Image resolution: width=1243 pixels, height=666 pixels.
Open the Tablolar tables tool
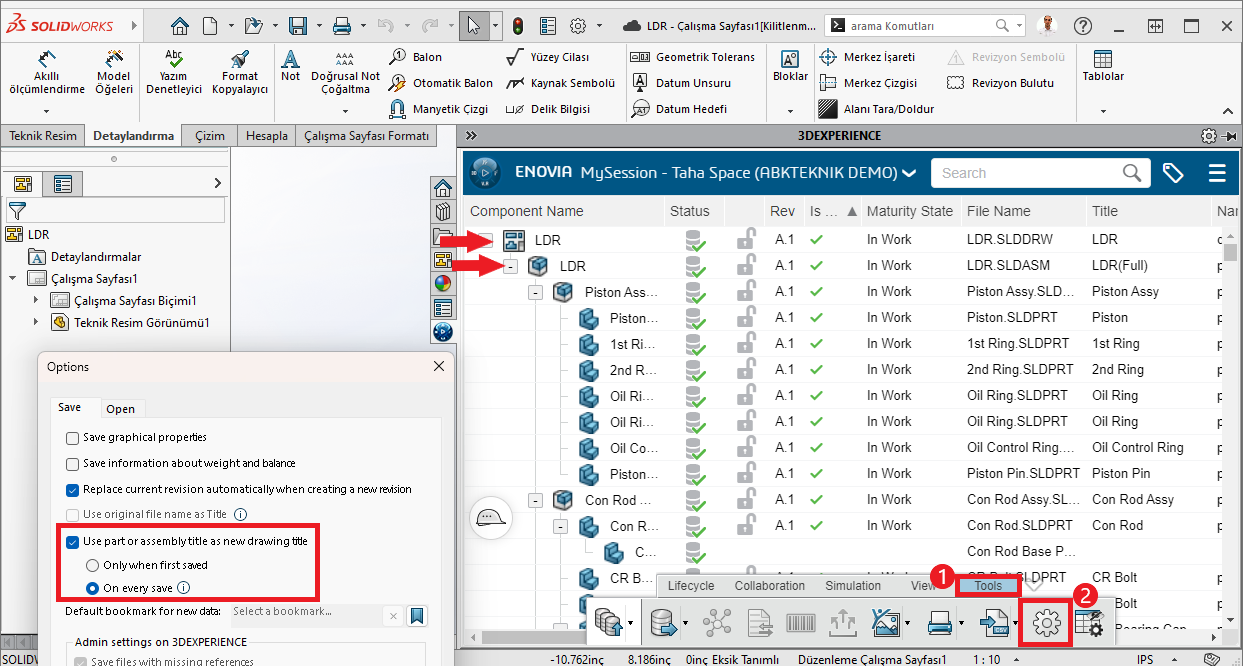point(1103,66)
